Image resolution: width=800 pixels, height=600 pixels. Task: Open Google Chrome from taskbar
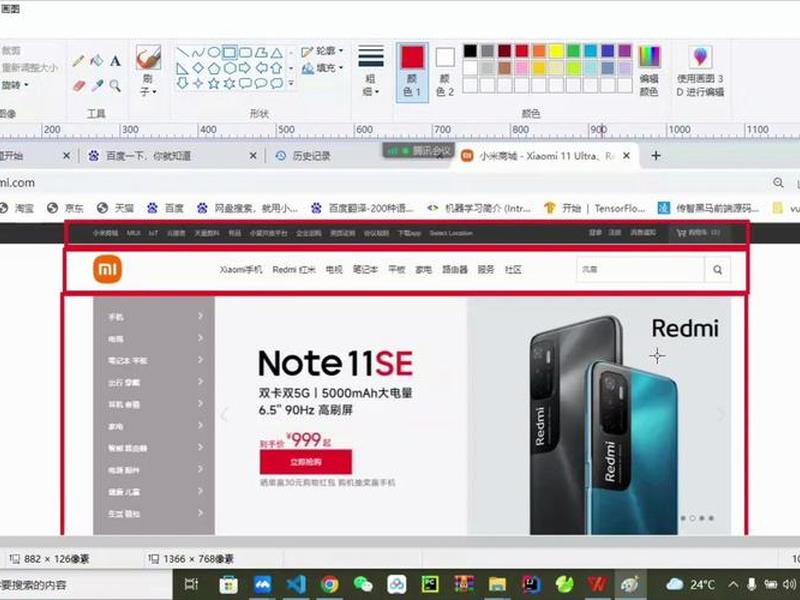[x=330, y=584]
